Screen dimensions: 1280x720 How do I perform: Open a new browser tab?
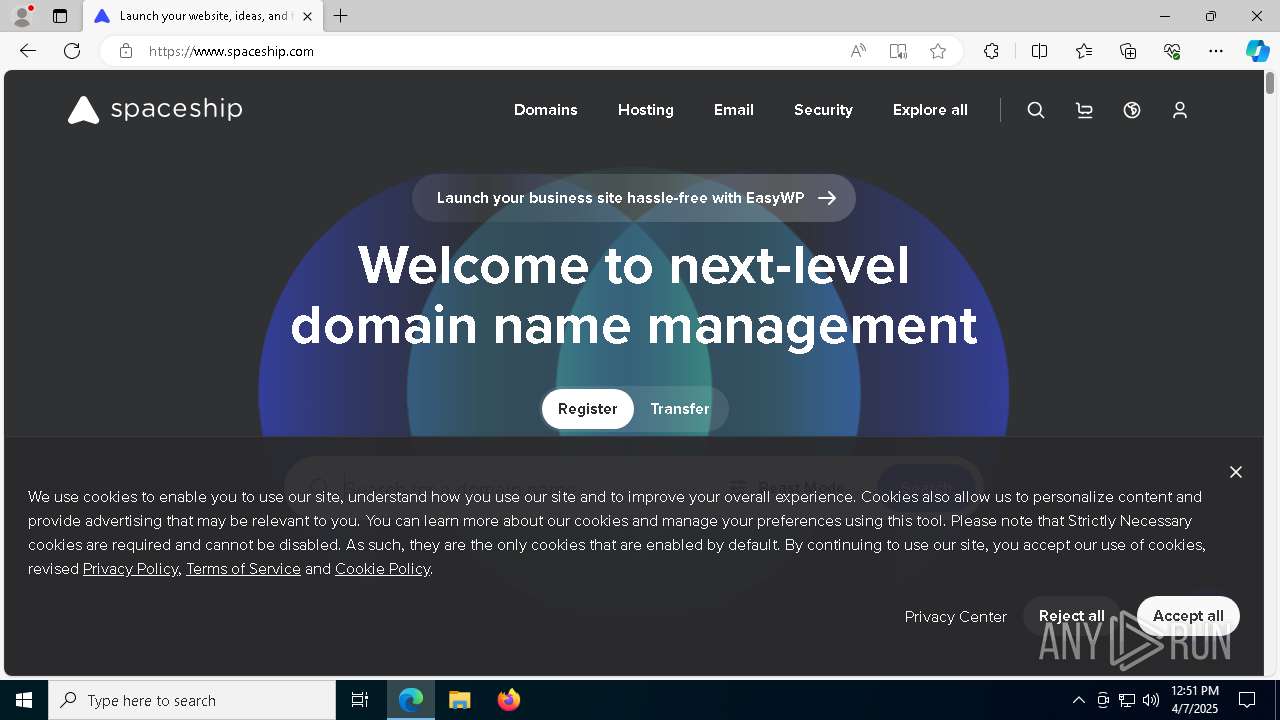(x=341, y=16)
